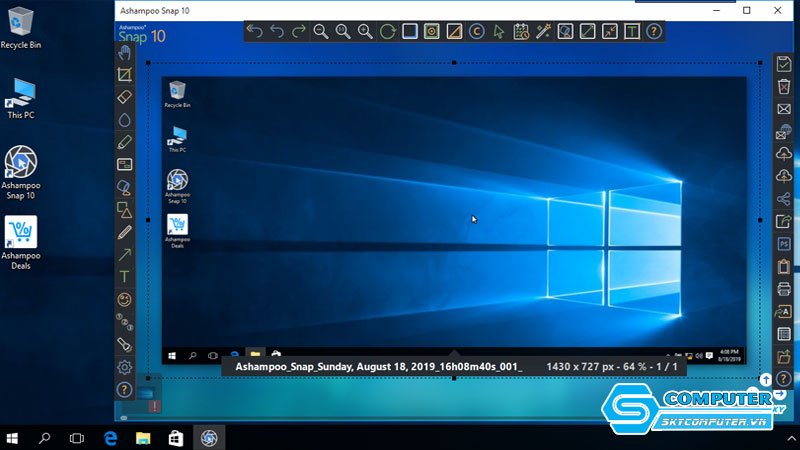Select the Shapes tool

pyautogui.click(x=125, y=209)
